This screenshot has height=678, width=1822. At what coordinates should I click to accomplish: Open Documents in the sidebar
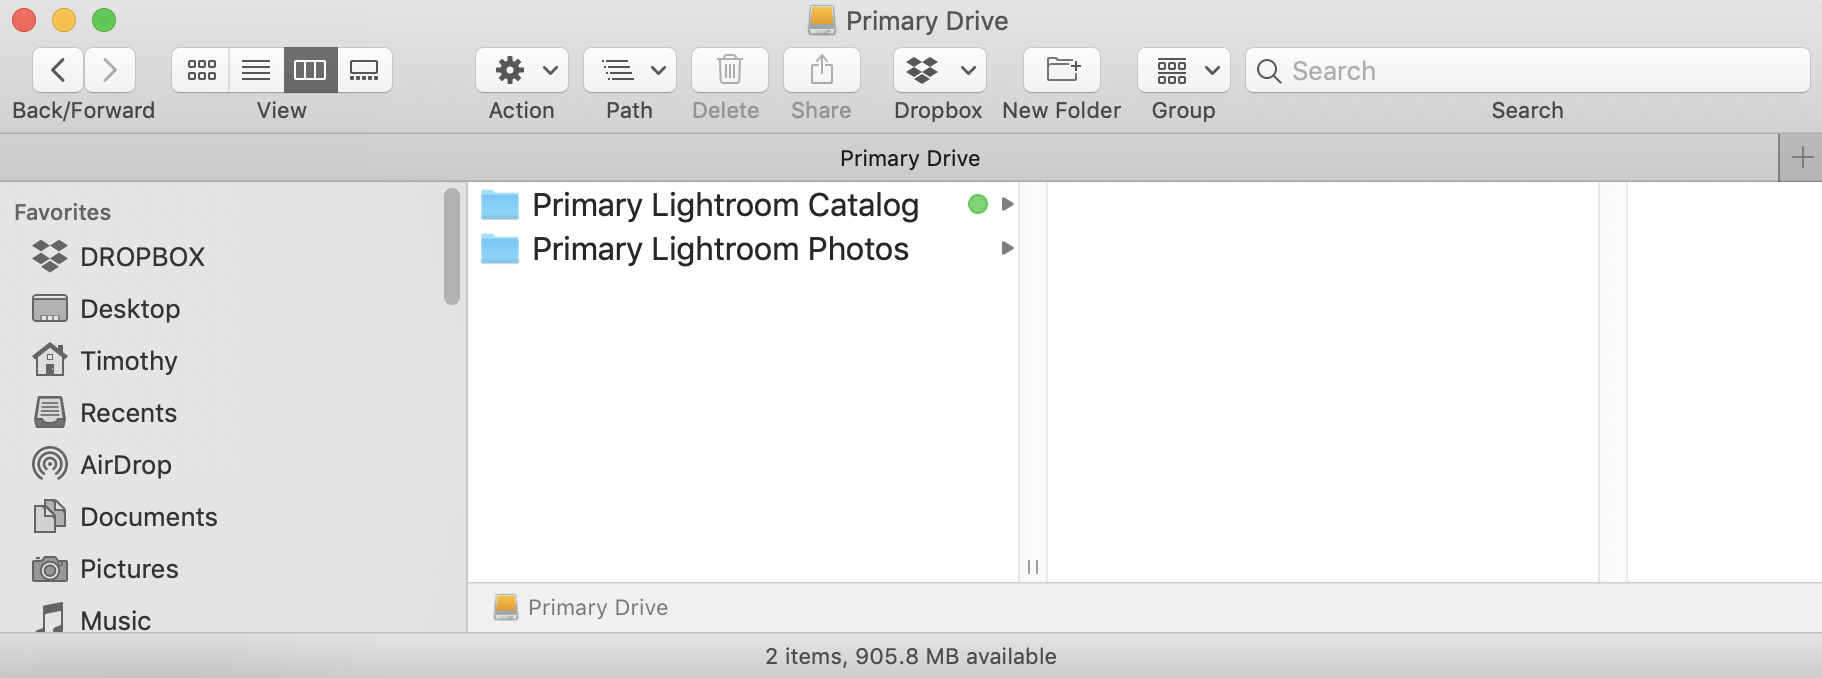149,517
